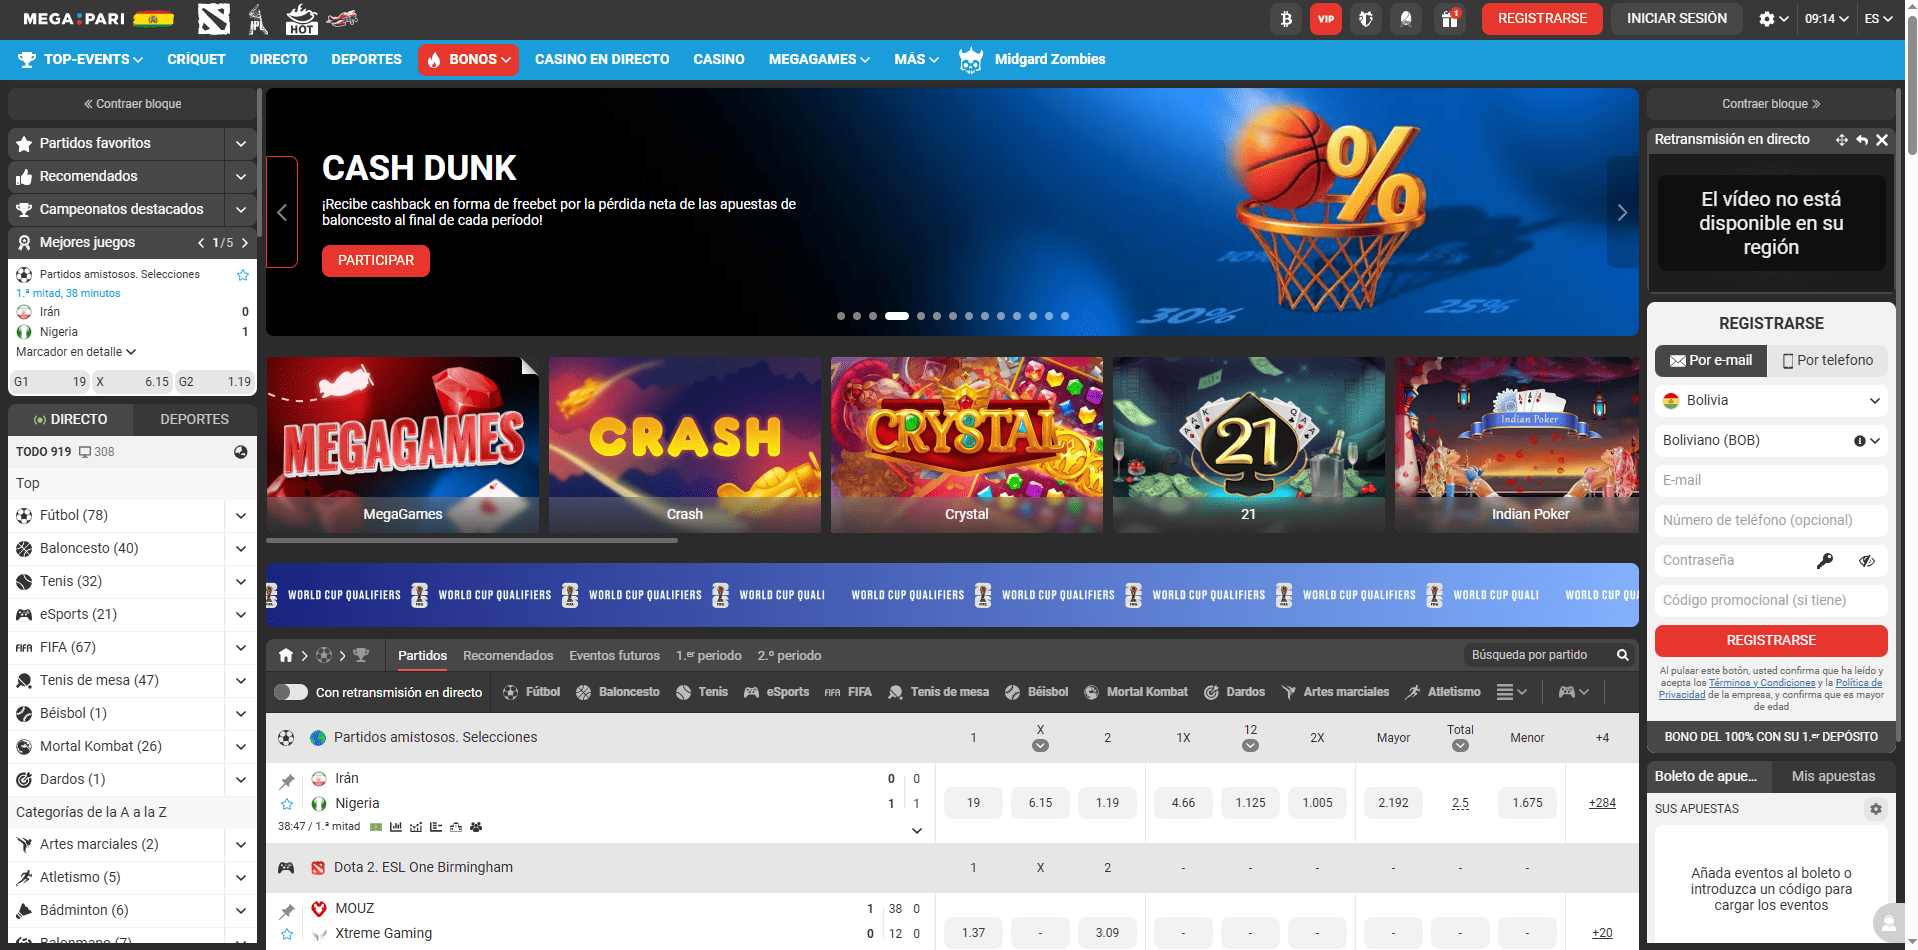This screenshot has height=950, width=1918.
Task: Favorite the Irán vs Nigeria match star
Action: click(x=287, y=804)
